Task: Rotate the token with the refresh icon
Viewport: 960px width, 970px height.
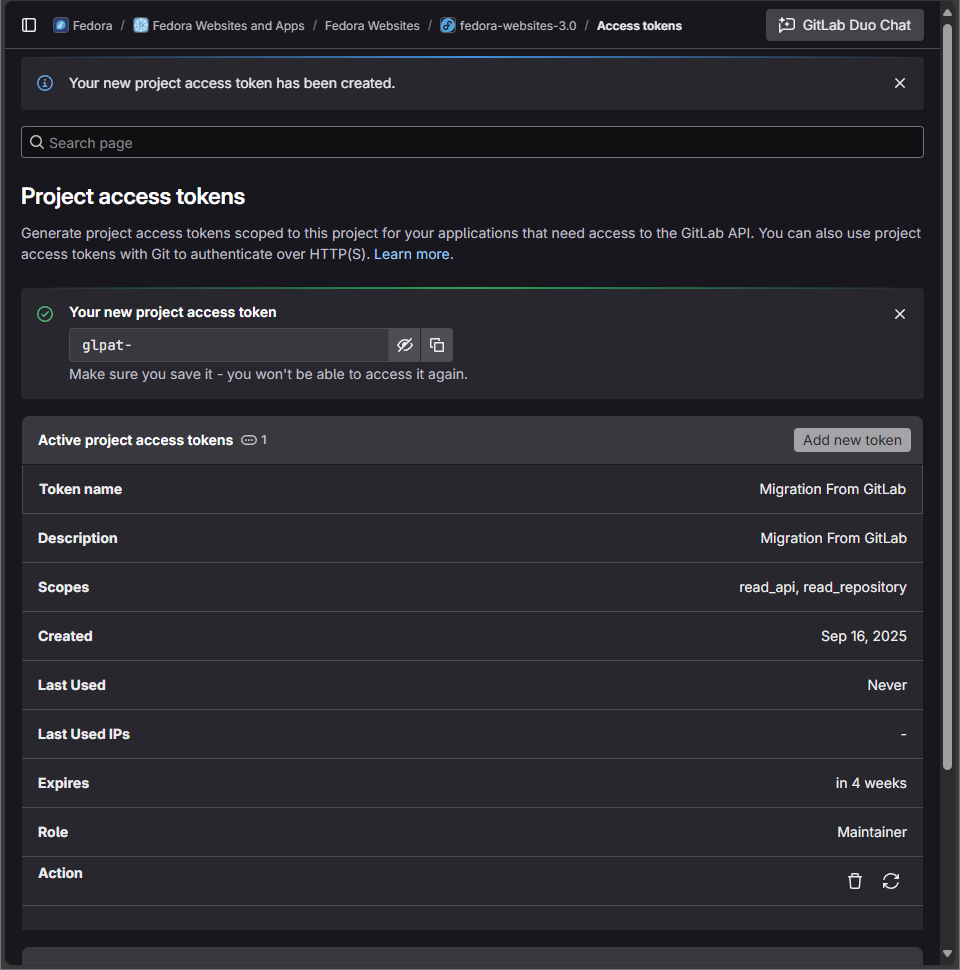Action: [891, 881]
